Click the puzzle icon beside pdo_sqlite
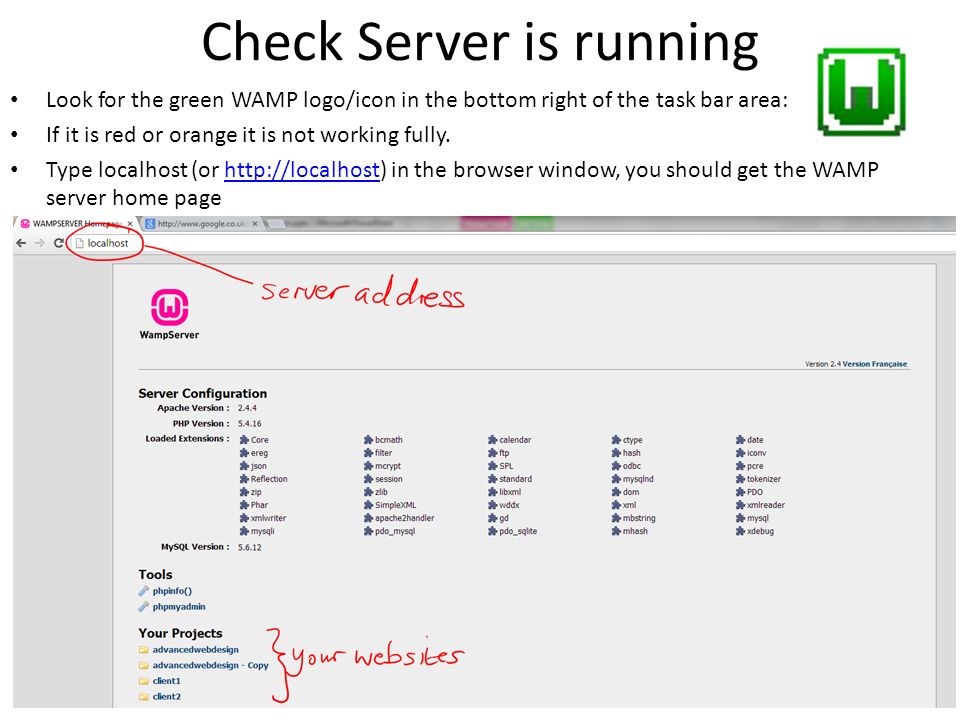Image resolution: width=960 pixels, height=720 pixels. pos(493,531)
